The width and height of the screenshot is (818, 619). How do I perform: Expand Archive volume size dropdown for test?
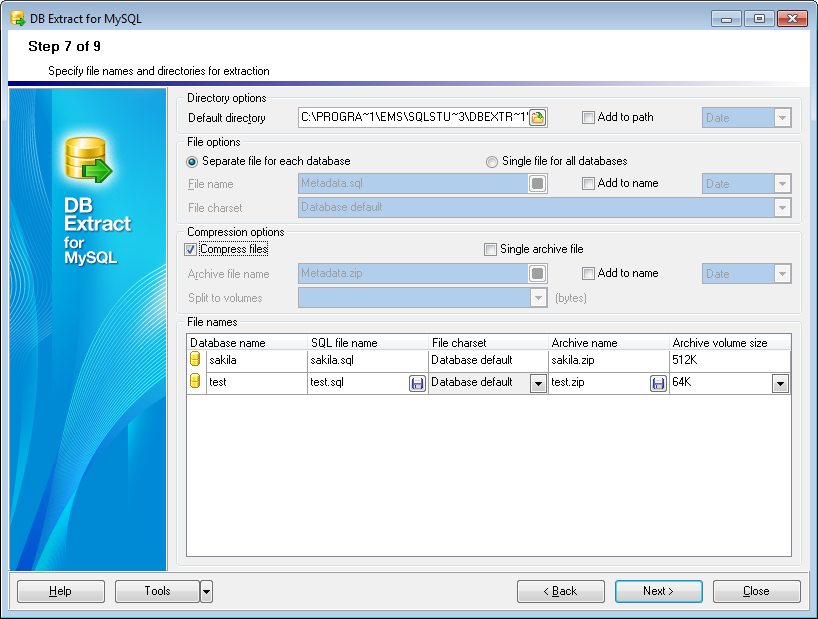coord(780,383)
